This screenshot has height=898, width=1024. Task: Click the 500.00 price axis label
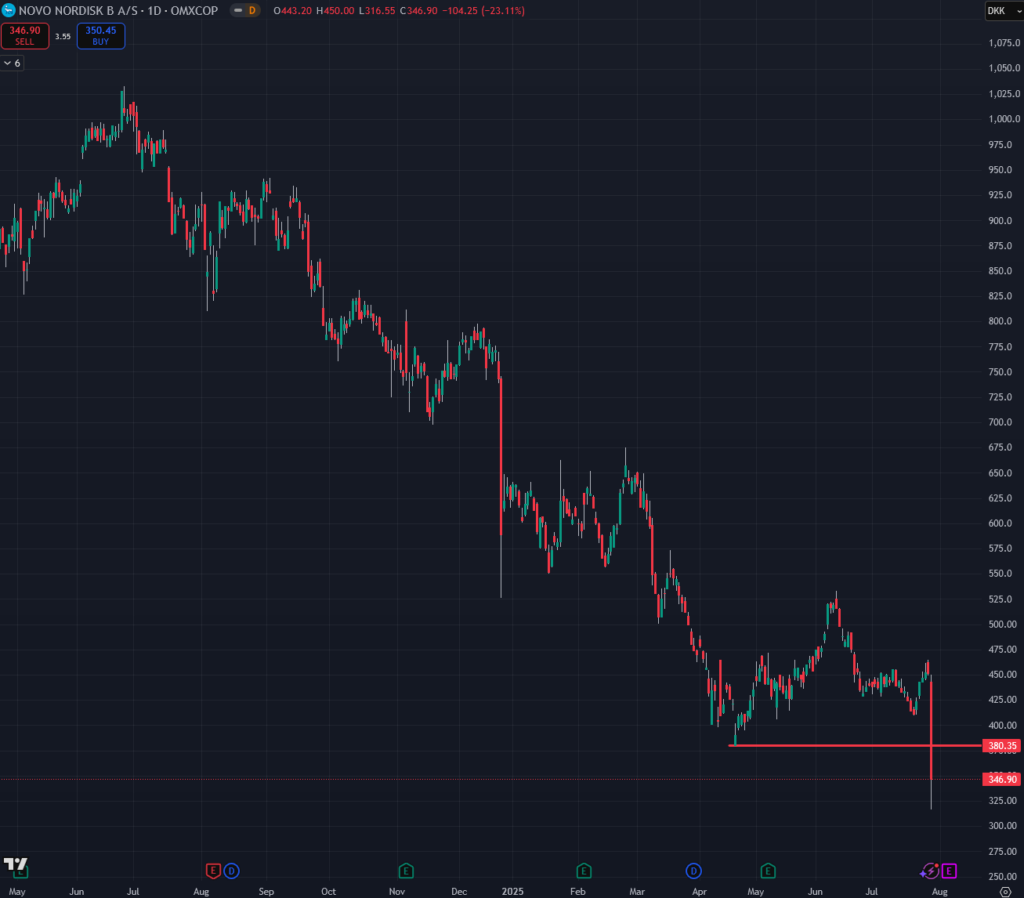(1003, 624)
